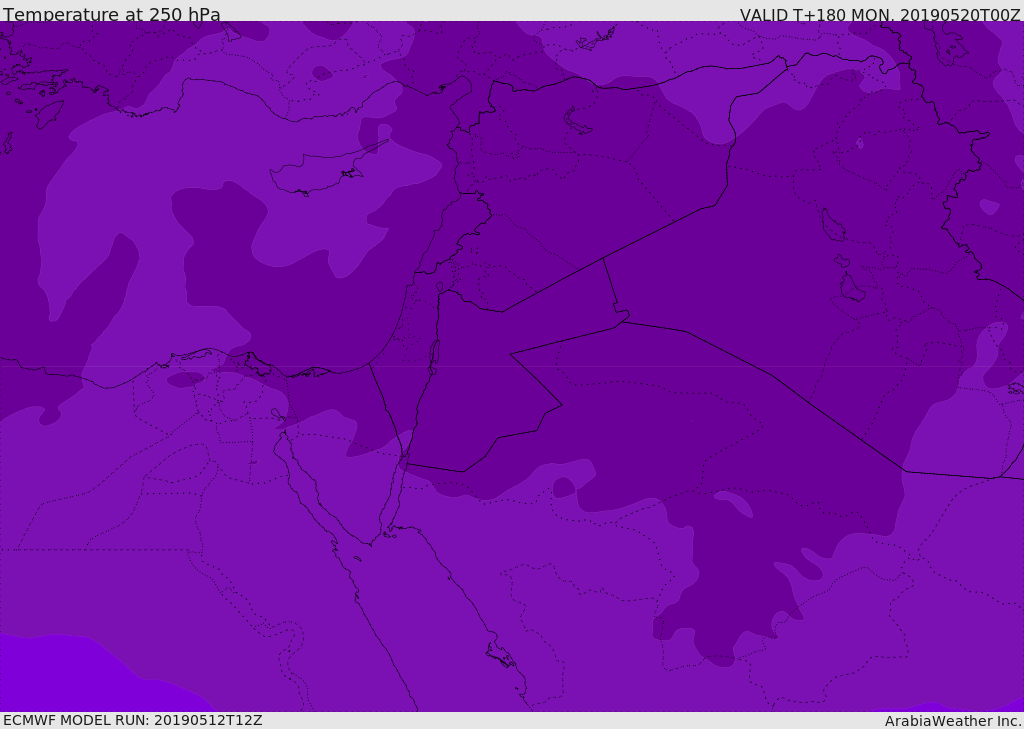Click the 'VALID T+180 MON. 20190520T00Z' label

[880, 14]
